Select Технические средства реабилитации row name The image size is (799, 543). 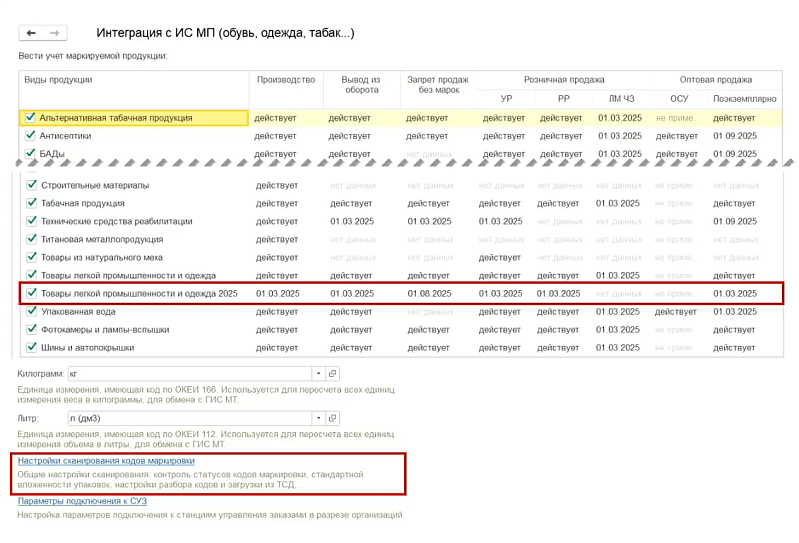[117, 222]
